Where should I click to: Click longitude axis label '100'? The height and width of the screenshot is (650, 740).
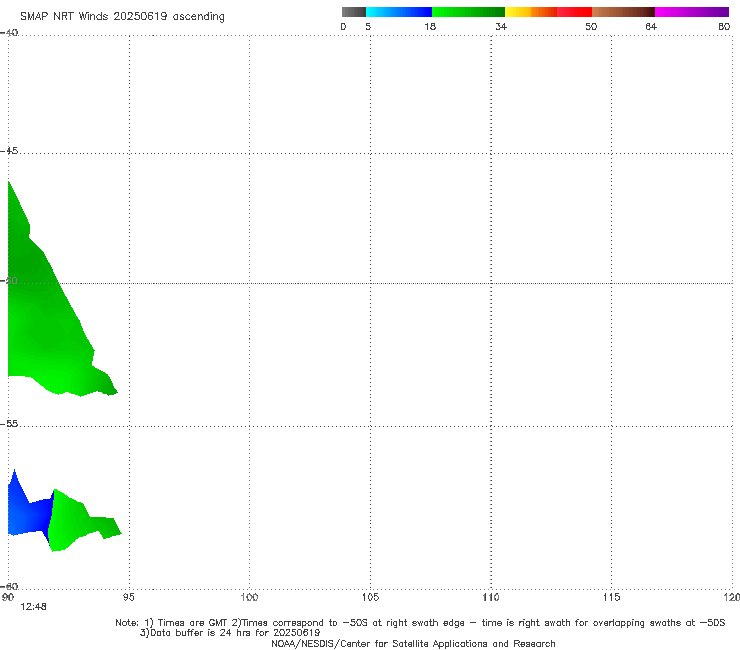(249, 597)
